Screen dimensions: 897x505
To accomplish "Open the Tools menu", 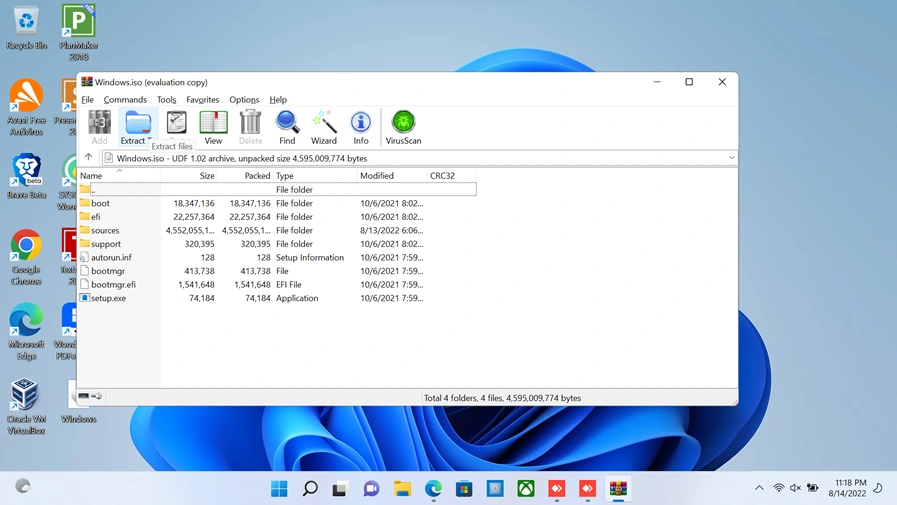I will pos(166,100).
